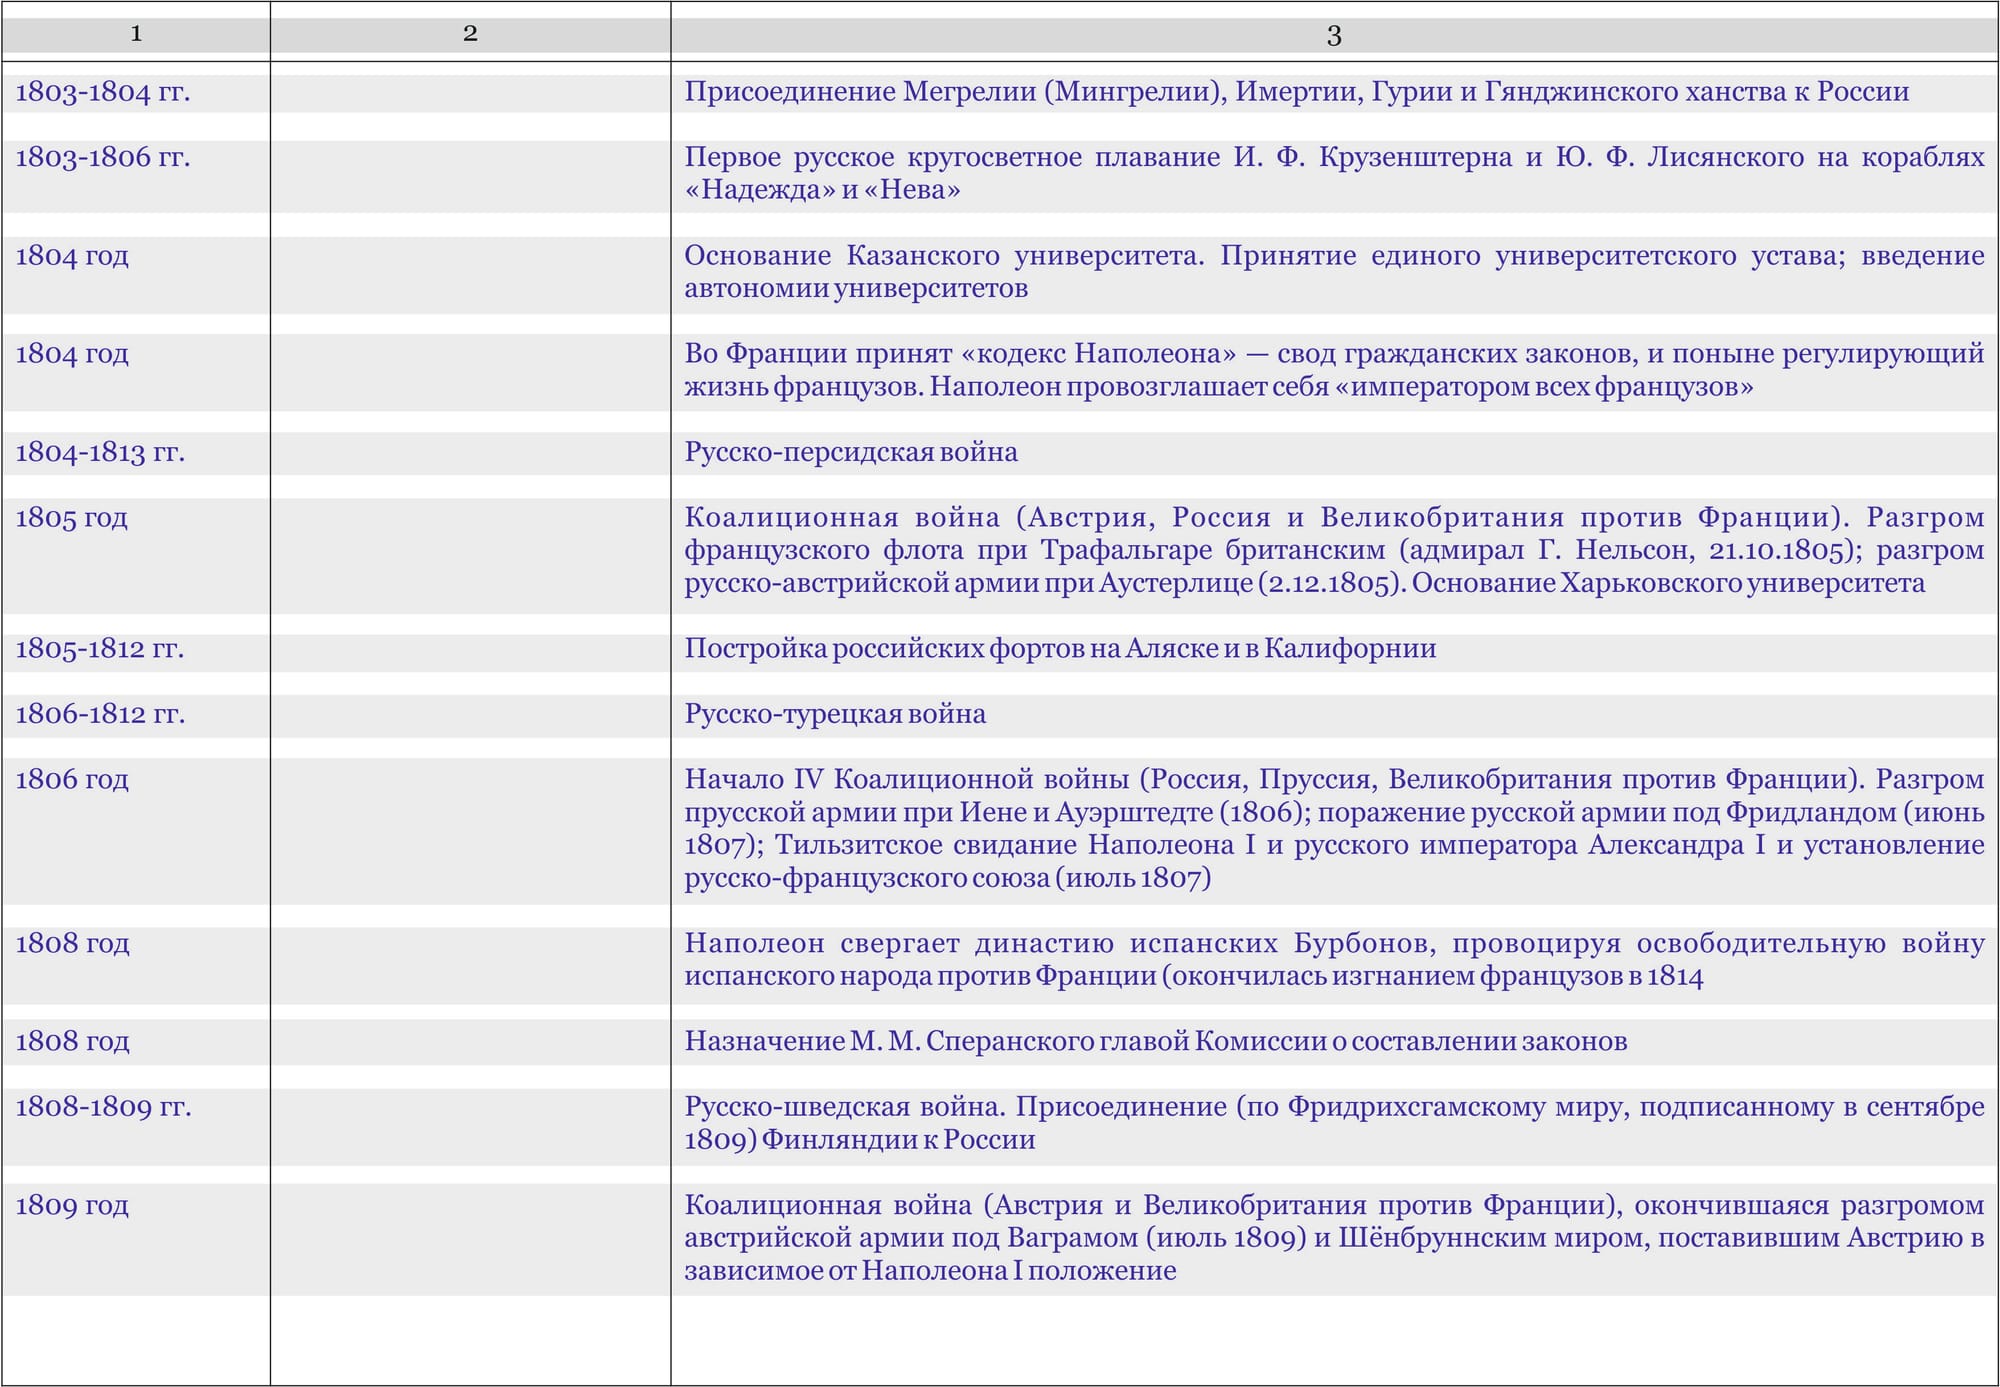The width and height of the screenshot is (2000, 1387).
Task: Click the date cell "1803-1804 гг."
Action: [x=103, y=92]
